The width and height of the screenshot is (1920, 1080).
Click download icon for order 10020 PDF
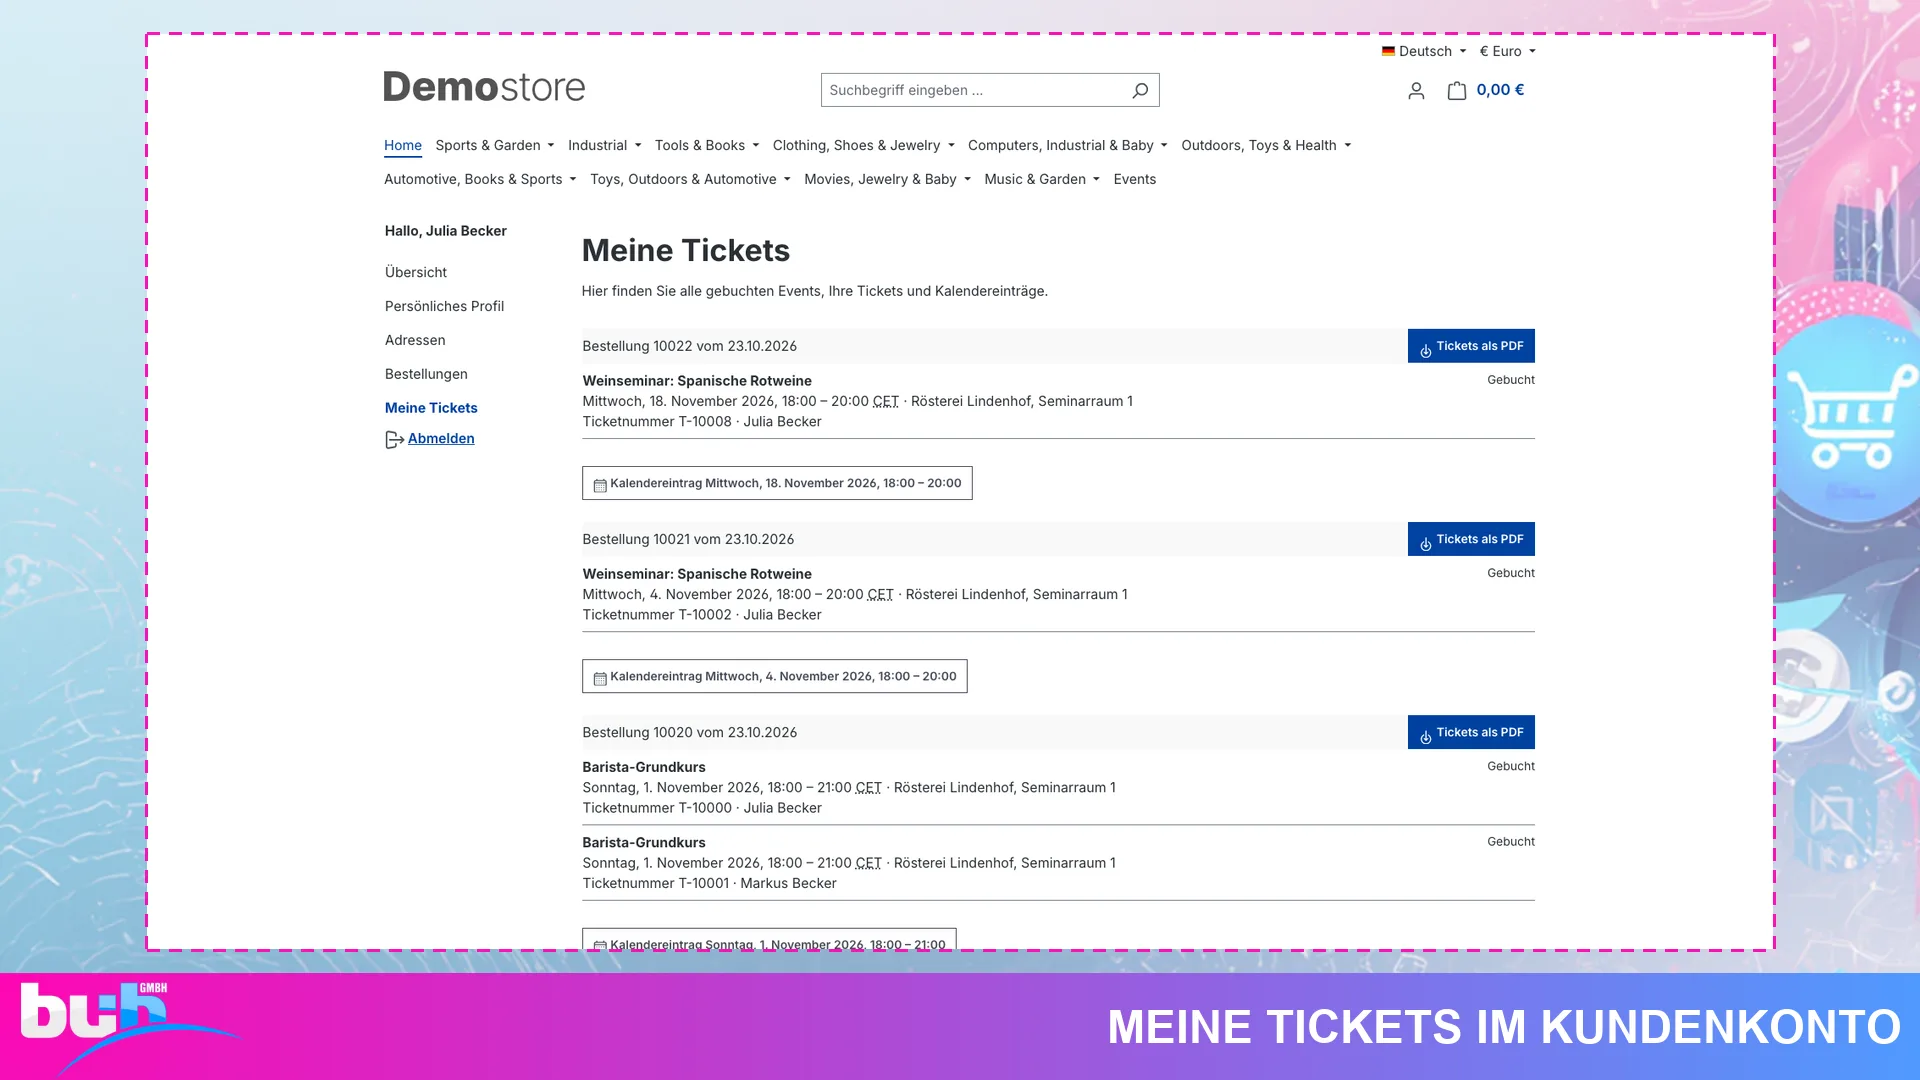tap(1426, 737)
